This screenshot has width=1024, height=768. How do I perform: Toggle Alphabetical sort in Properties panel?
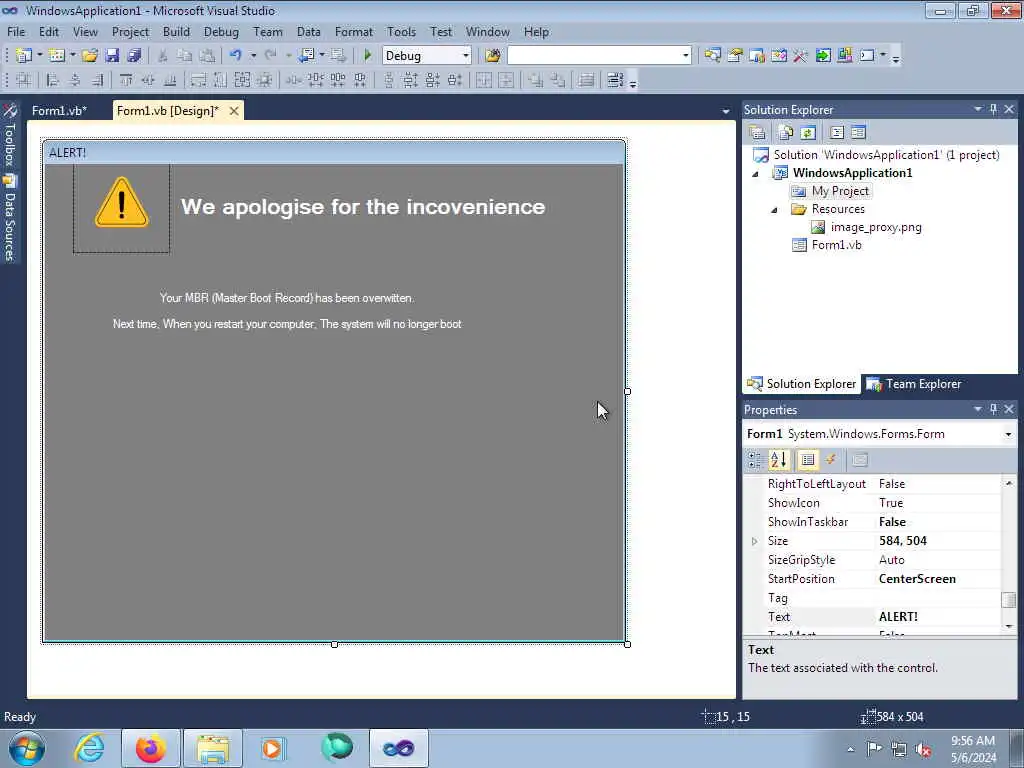[778, 460]
